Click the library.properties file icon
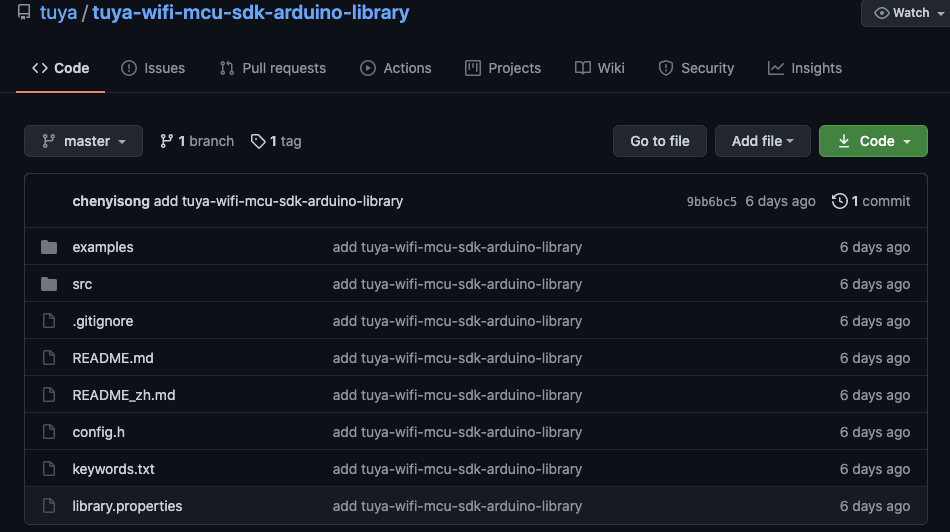 pyautogui.click(x=49, y=506)
